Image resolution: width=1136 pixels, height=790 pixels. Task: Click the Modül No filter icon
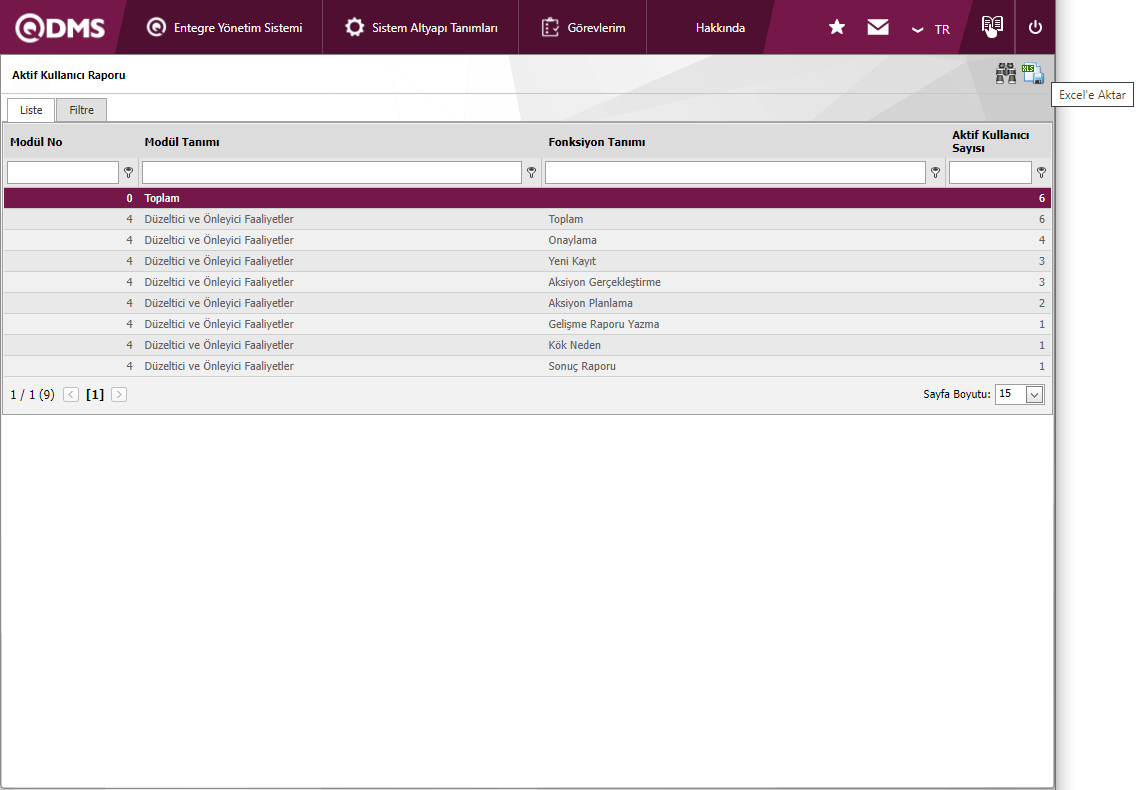tap(129, 173)
